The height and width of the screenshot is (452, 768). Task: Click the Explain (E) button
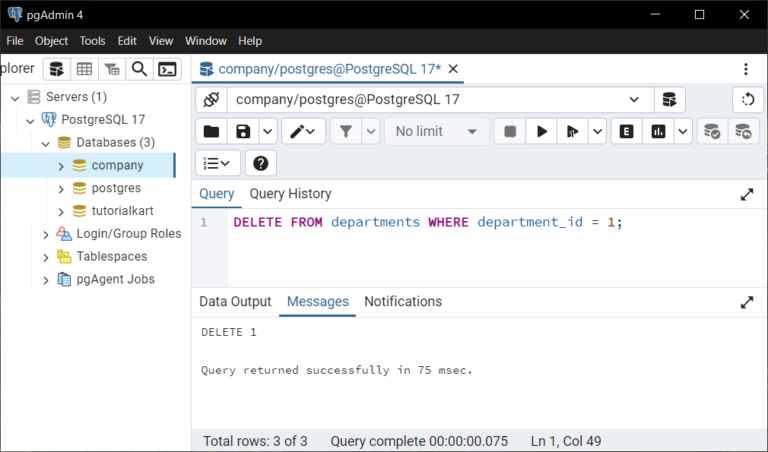point(626,131)
